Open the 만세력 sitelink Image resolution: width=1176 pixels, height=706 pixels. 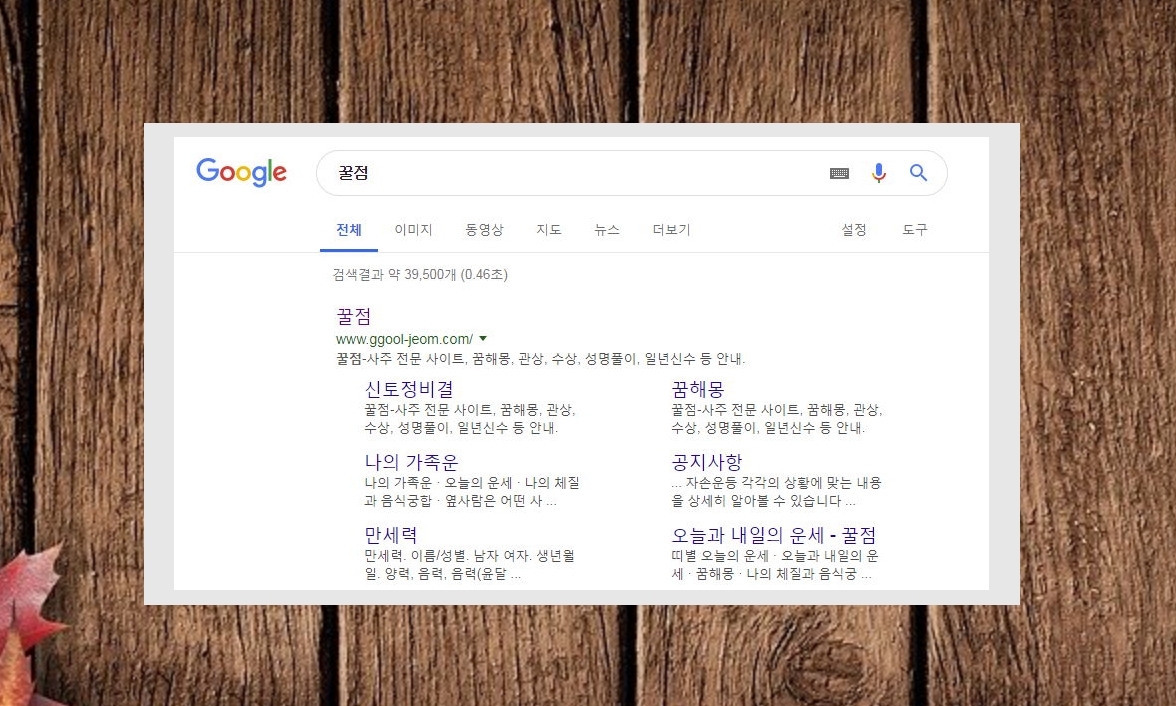click(391, 535)
